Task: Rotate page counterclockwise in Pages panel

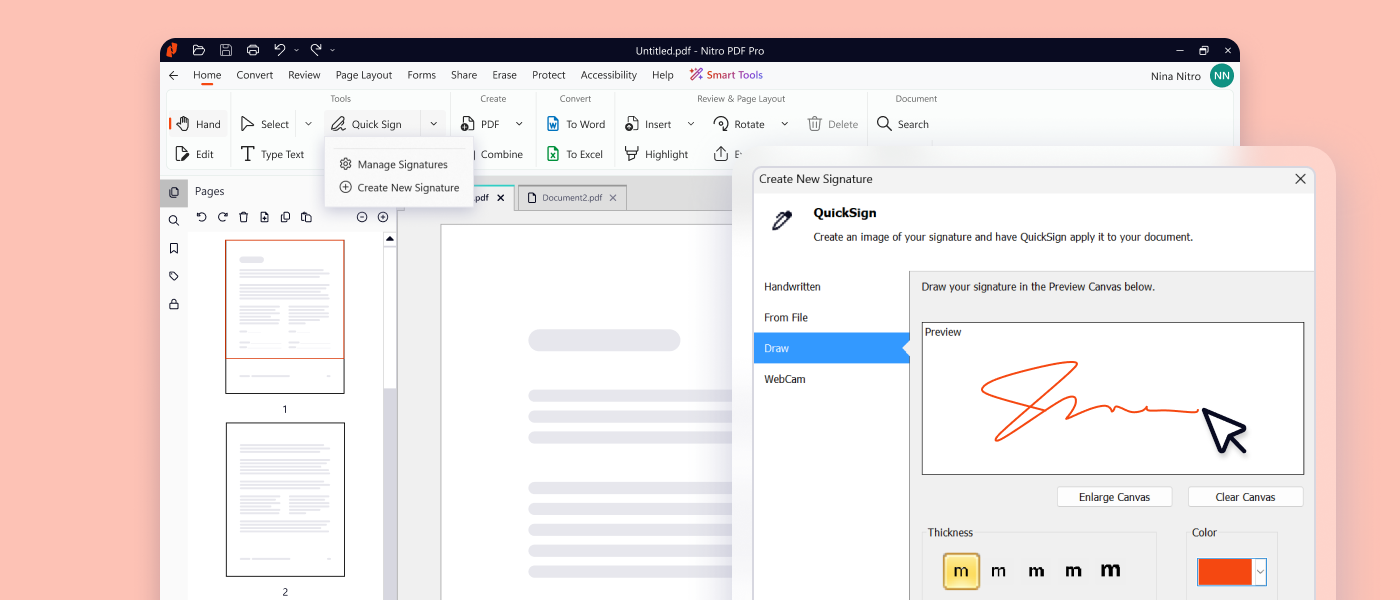Action: pyautogui.click(x=201, y=217)
